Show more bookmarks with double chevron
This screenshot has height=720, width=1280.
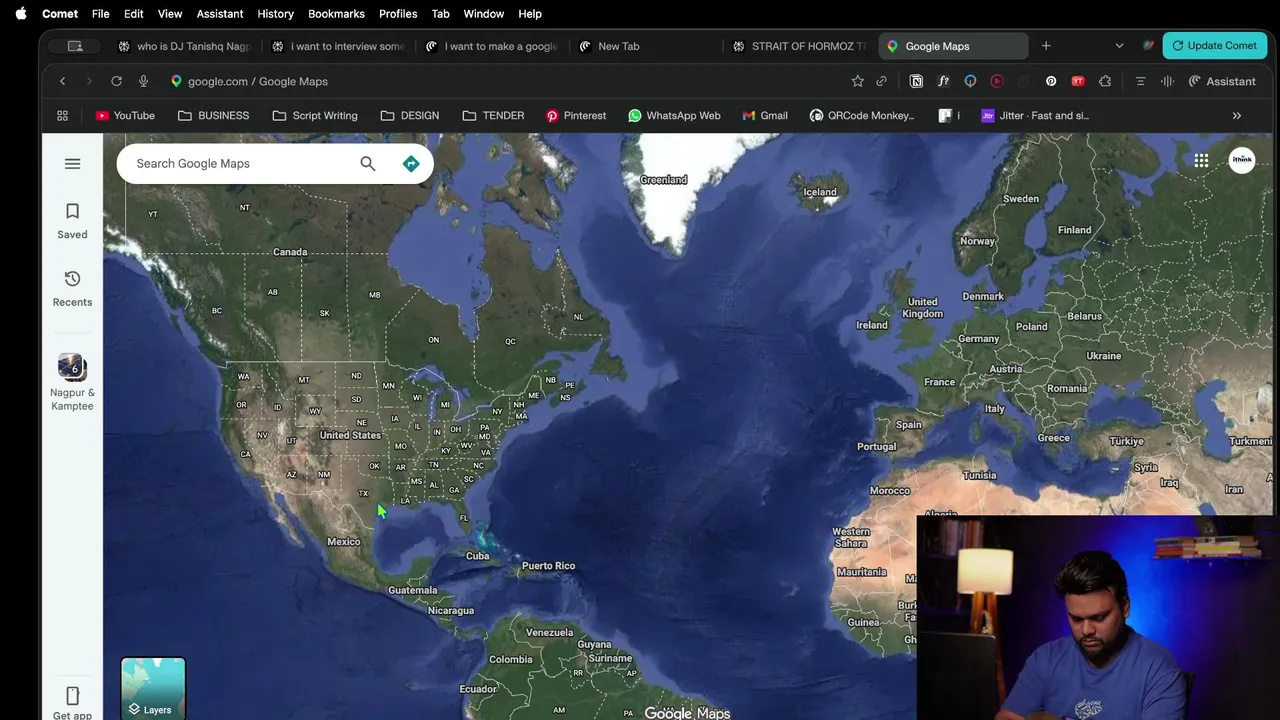pyautogui.click(x=1237, y=115)
